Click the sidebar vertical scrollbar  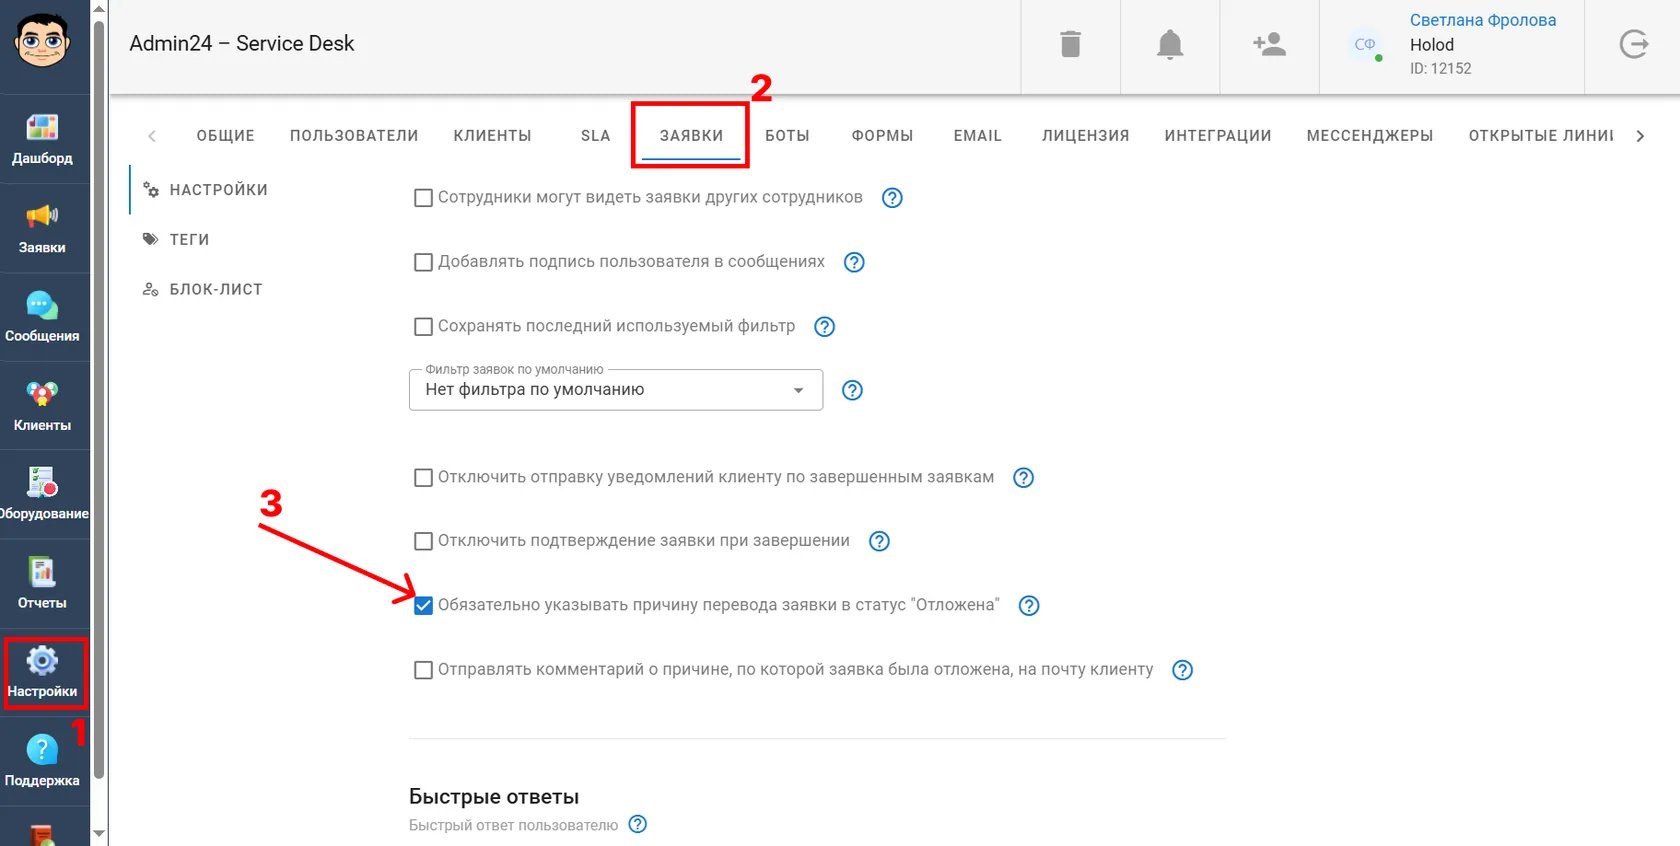click(99, 400)
